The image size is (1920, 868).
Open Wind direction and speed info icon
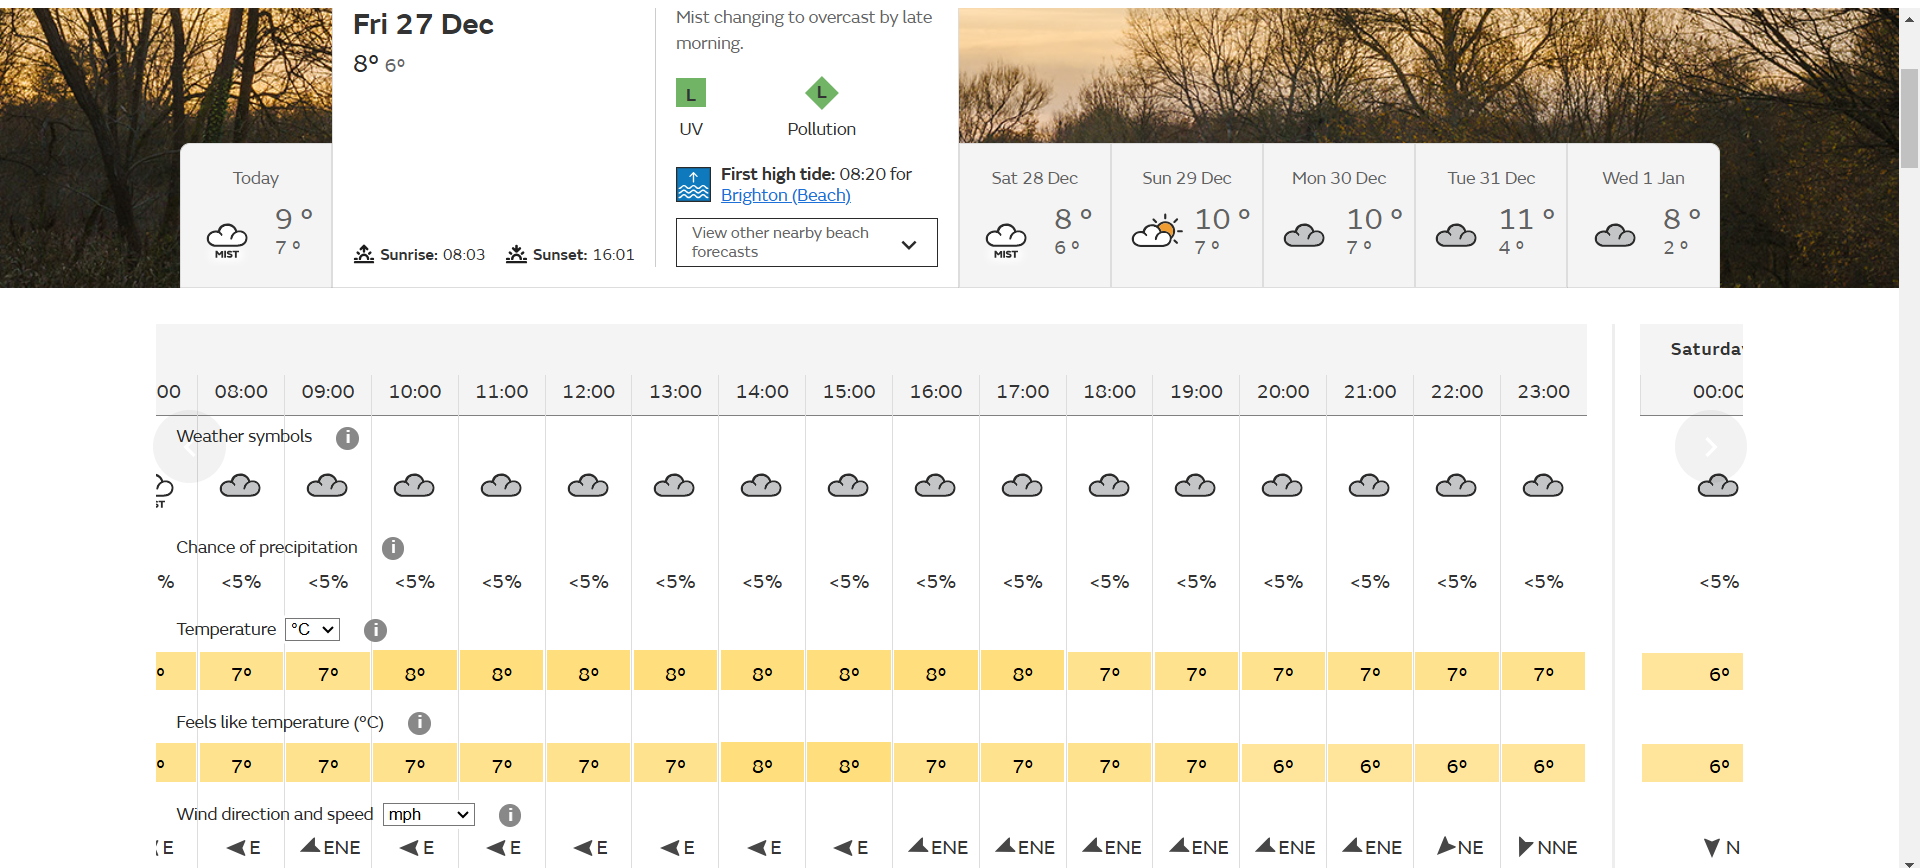click(x=510, y=815)
